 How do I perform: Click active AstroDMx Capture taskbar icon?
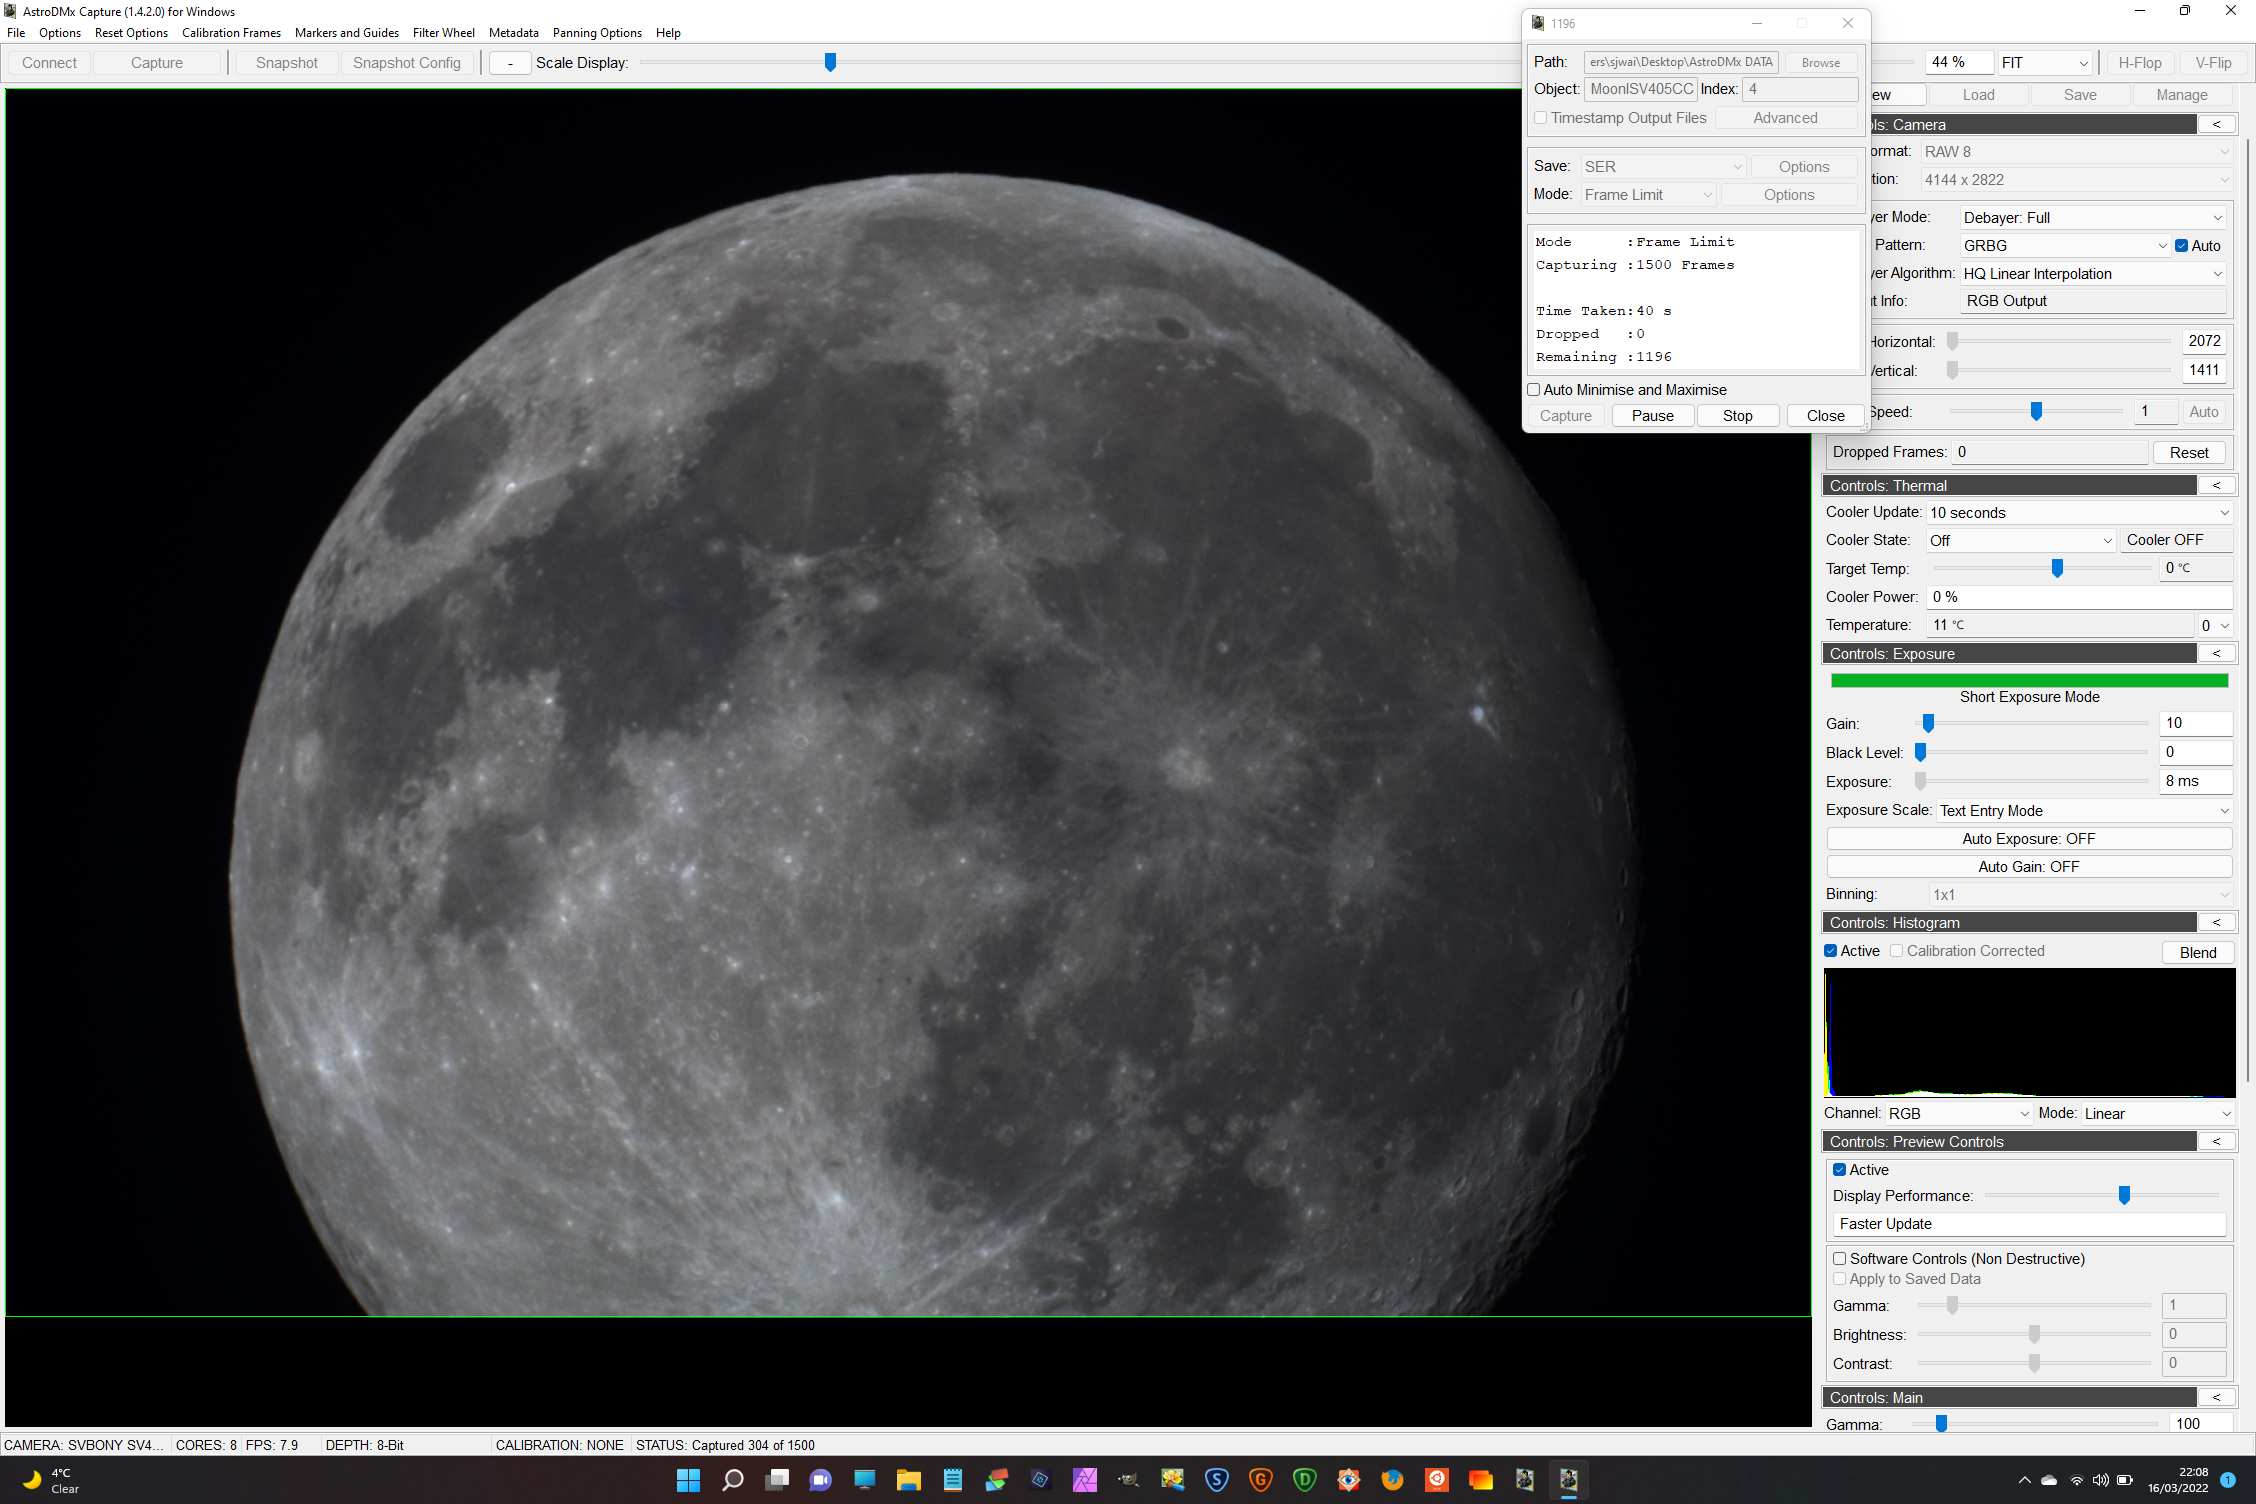pyautogui.click(x=1568, y=1480)
